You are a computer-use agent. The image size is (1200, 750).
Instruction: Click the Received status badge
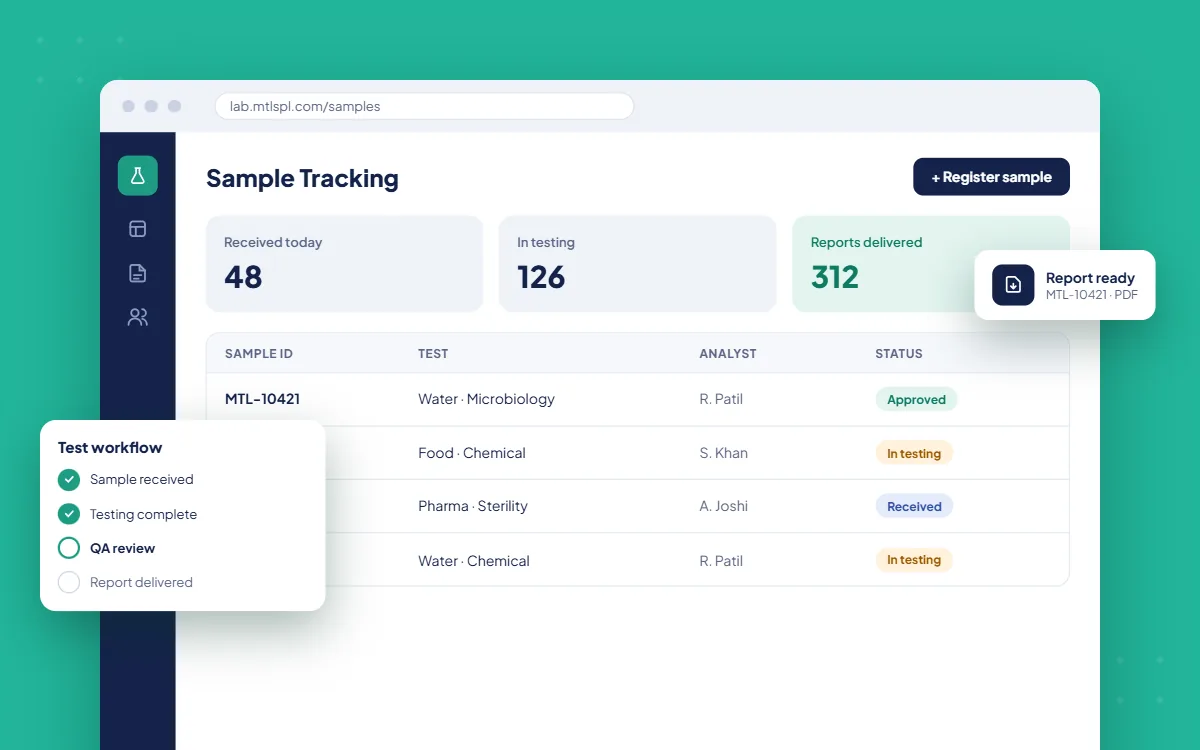point(914,506)
